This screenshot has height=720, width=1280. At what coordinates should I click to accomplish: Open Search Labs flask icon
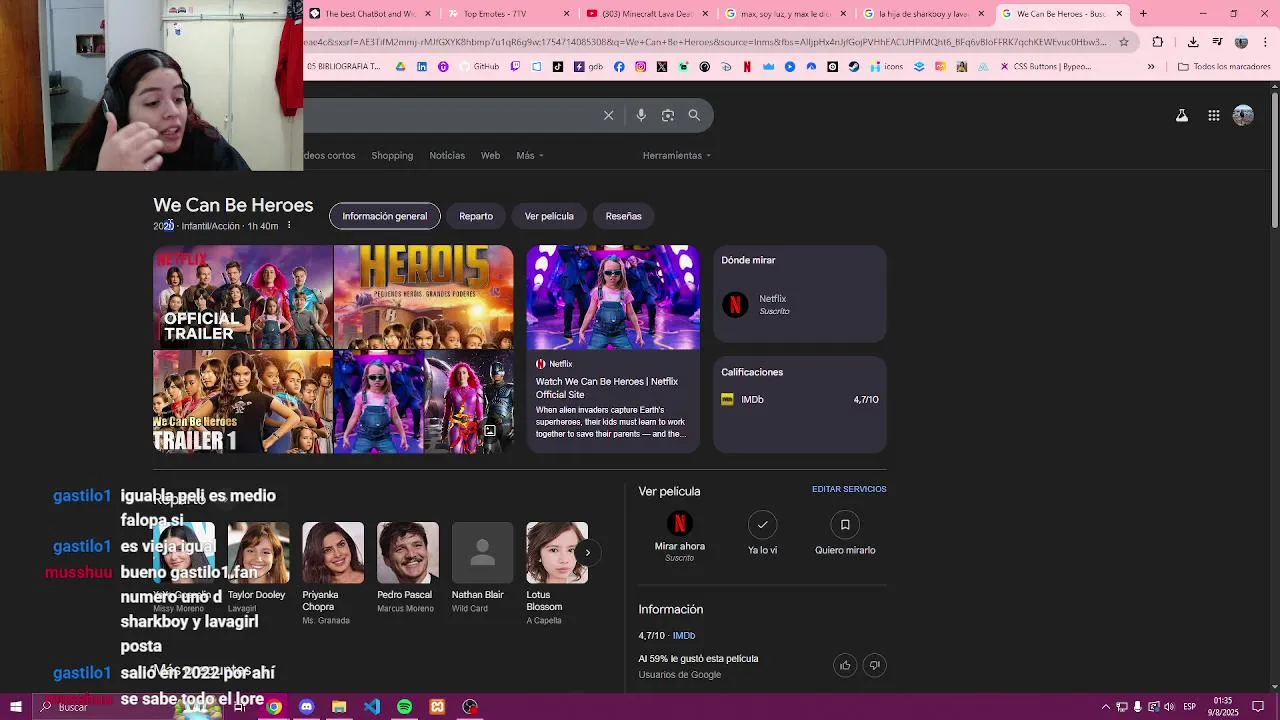1182,115
